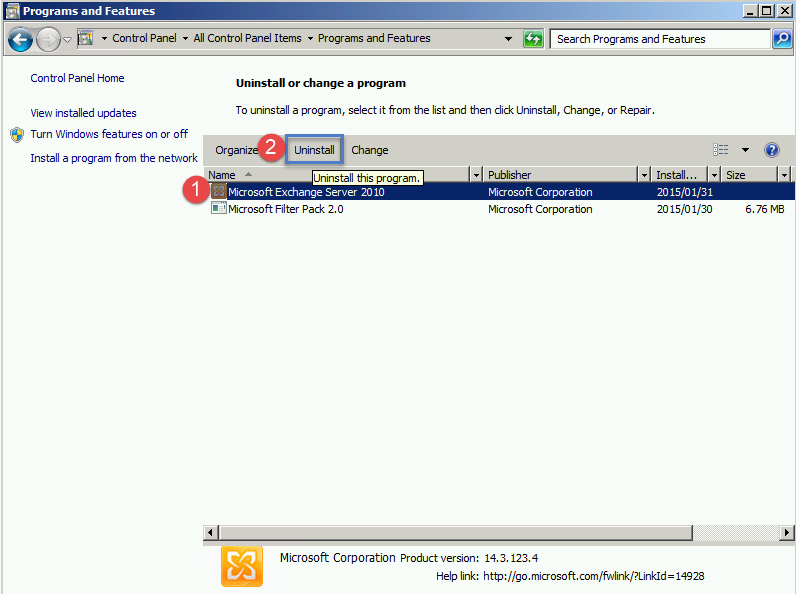Select Control Panel breadcrumb segment
Image resolution: width=796 pixels, height=594 pixels.
(x=144, y=38)
